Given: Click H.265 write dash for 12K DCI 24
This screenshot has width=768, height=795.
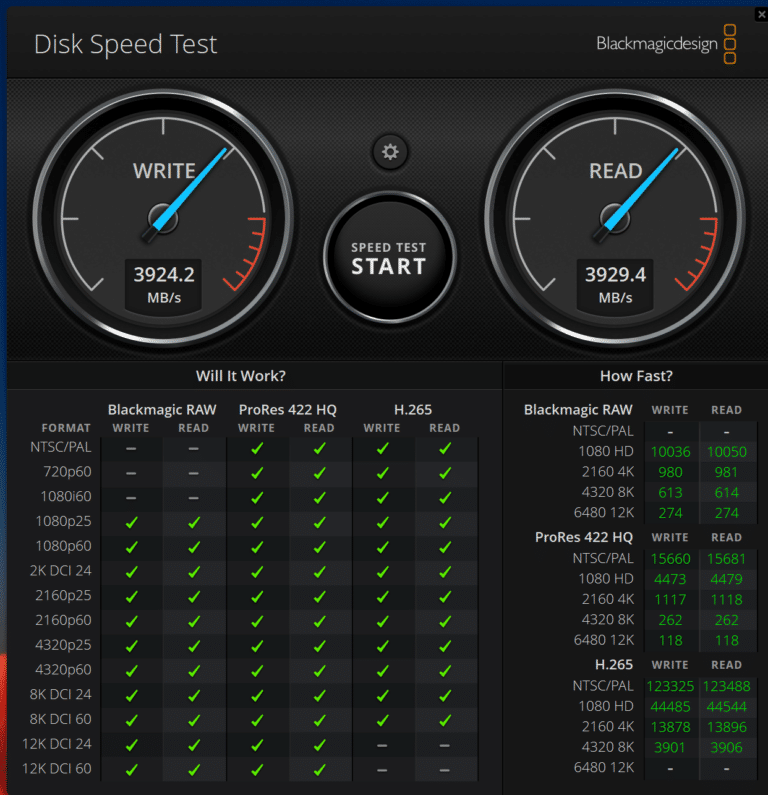Looking at the screenshot, I should (382, 745).
